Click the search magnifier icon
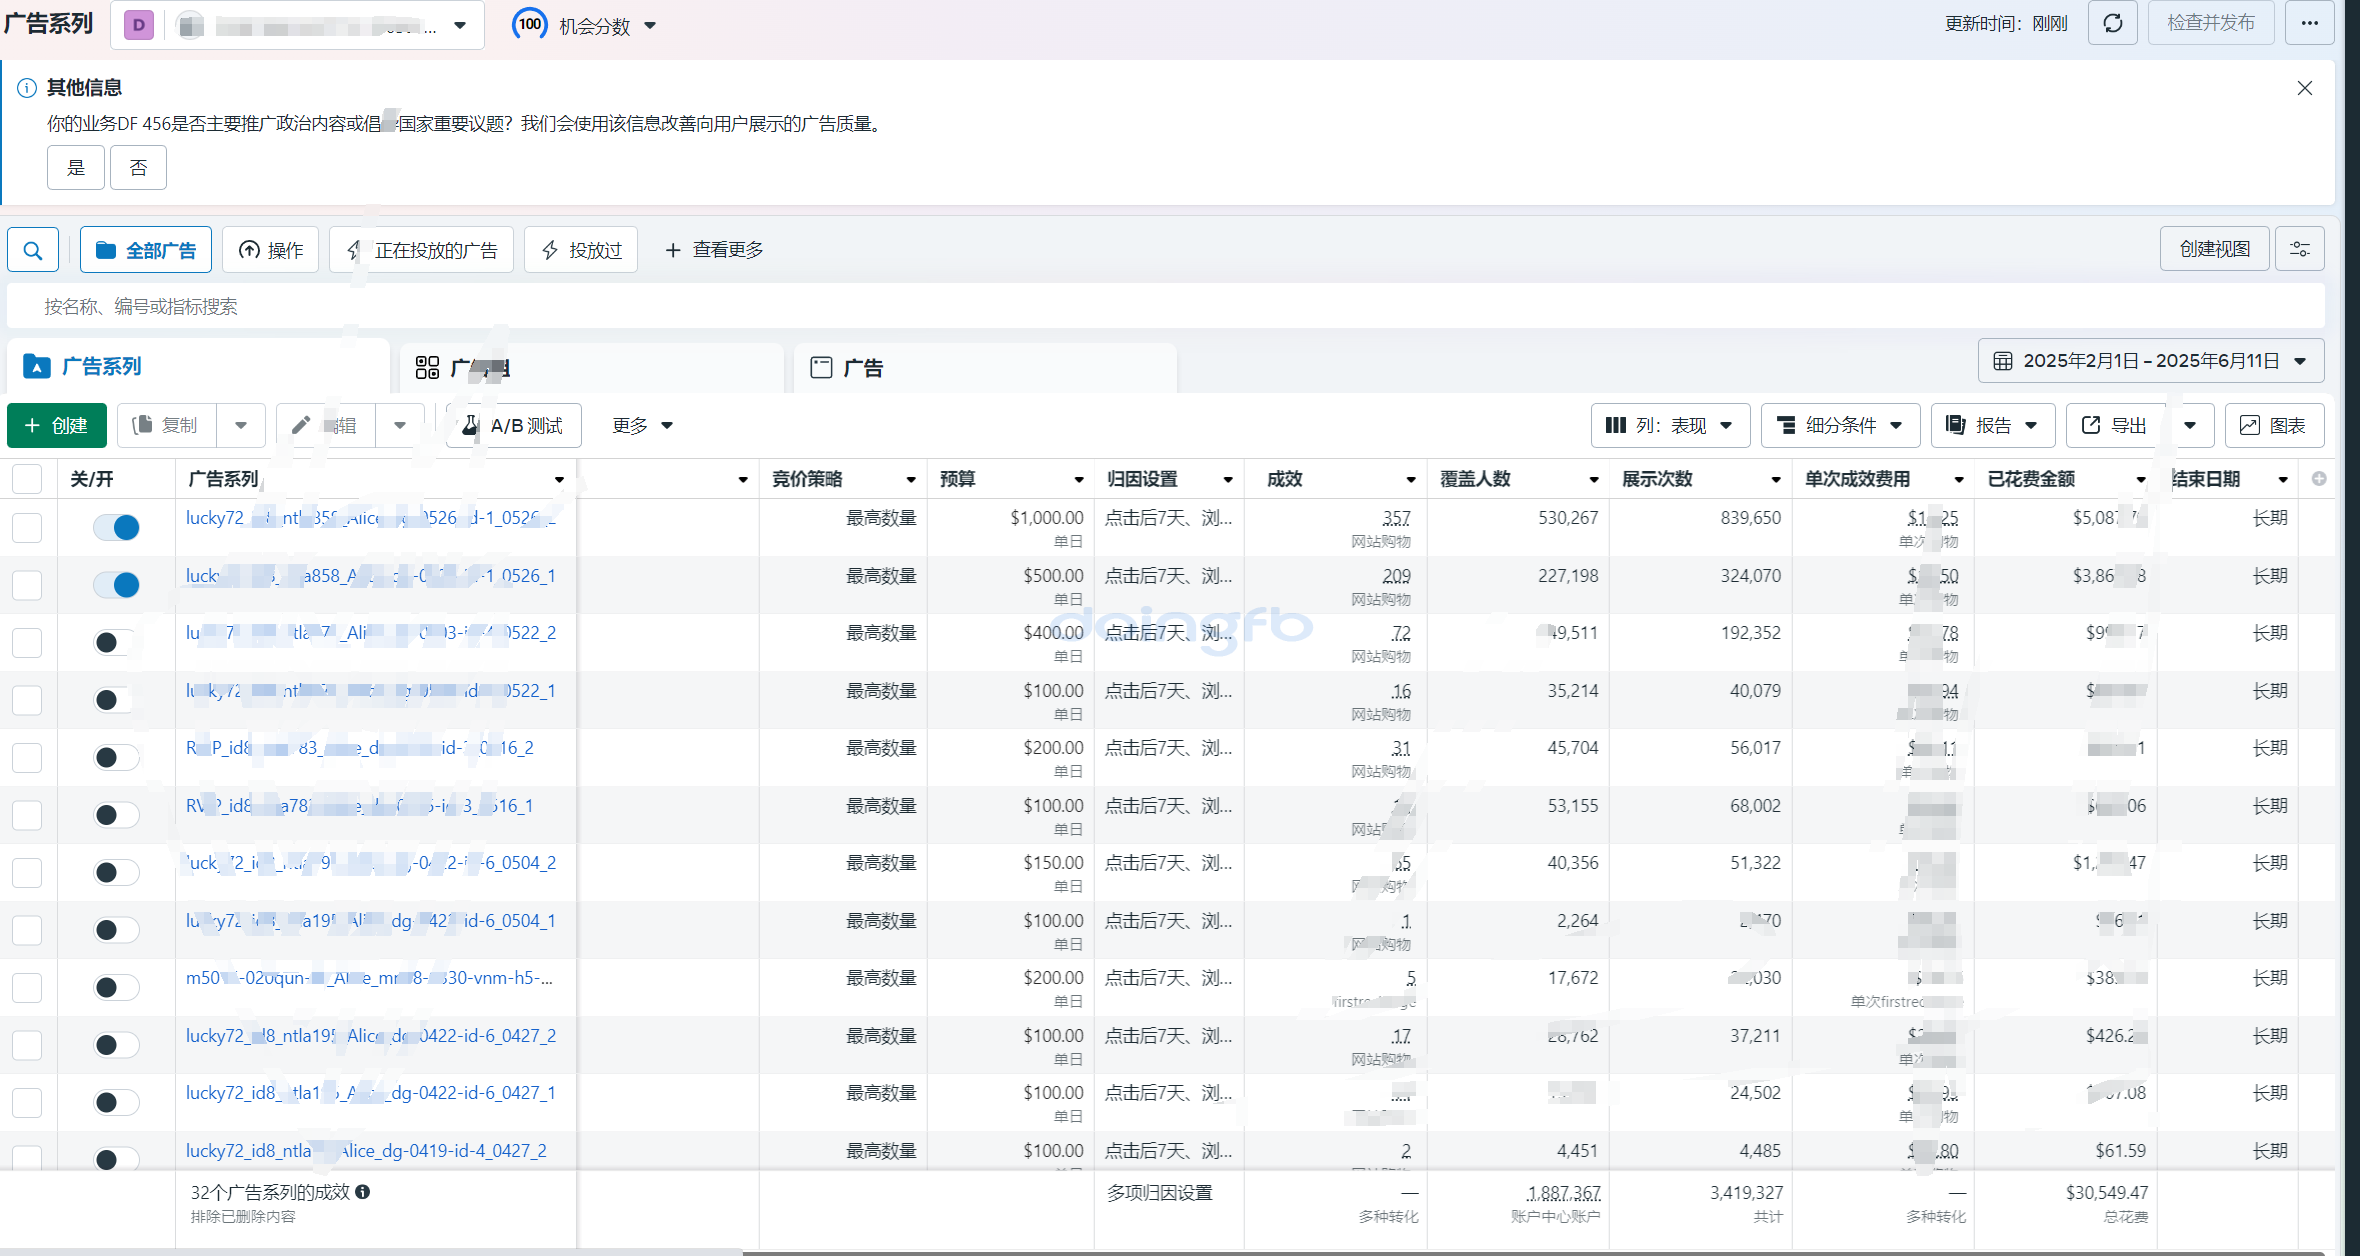2360x1256 pixels. coord(33,250)
